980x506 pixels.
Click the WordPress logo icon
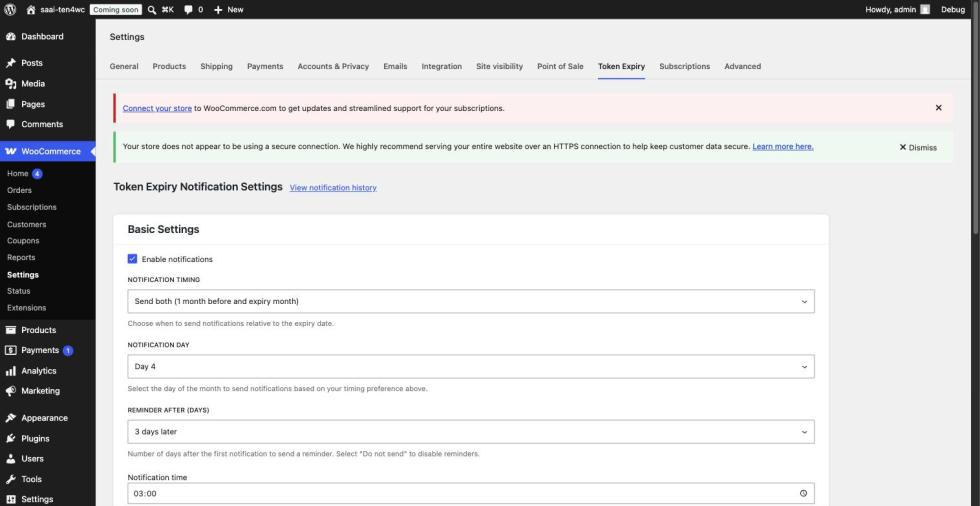click(10, 9)
